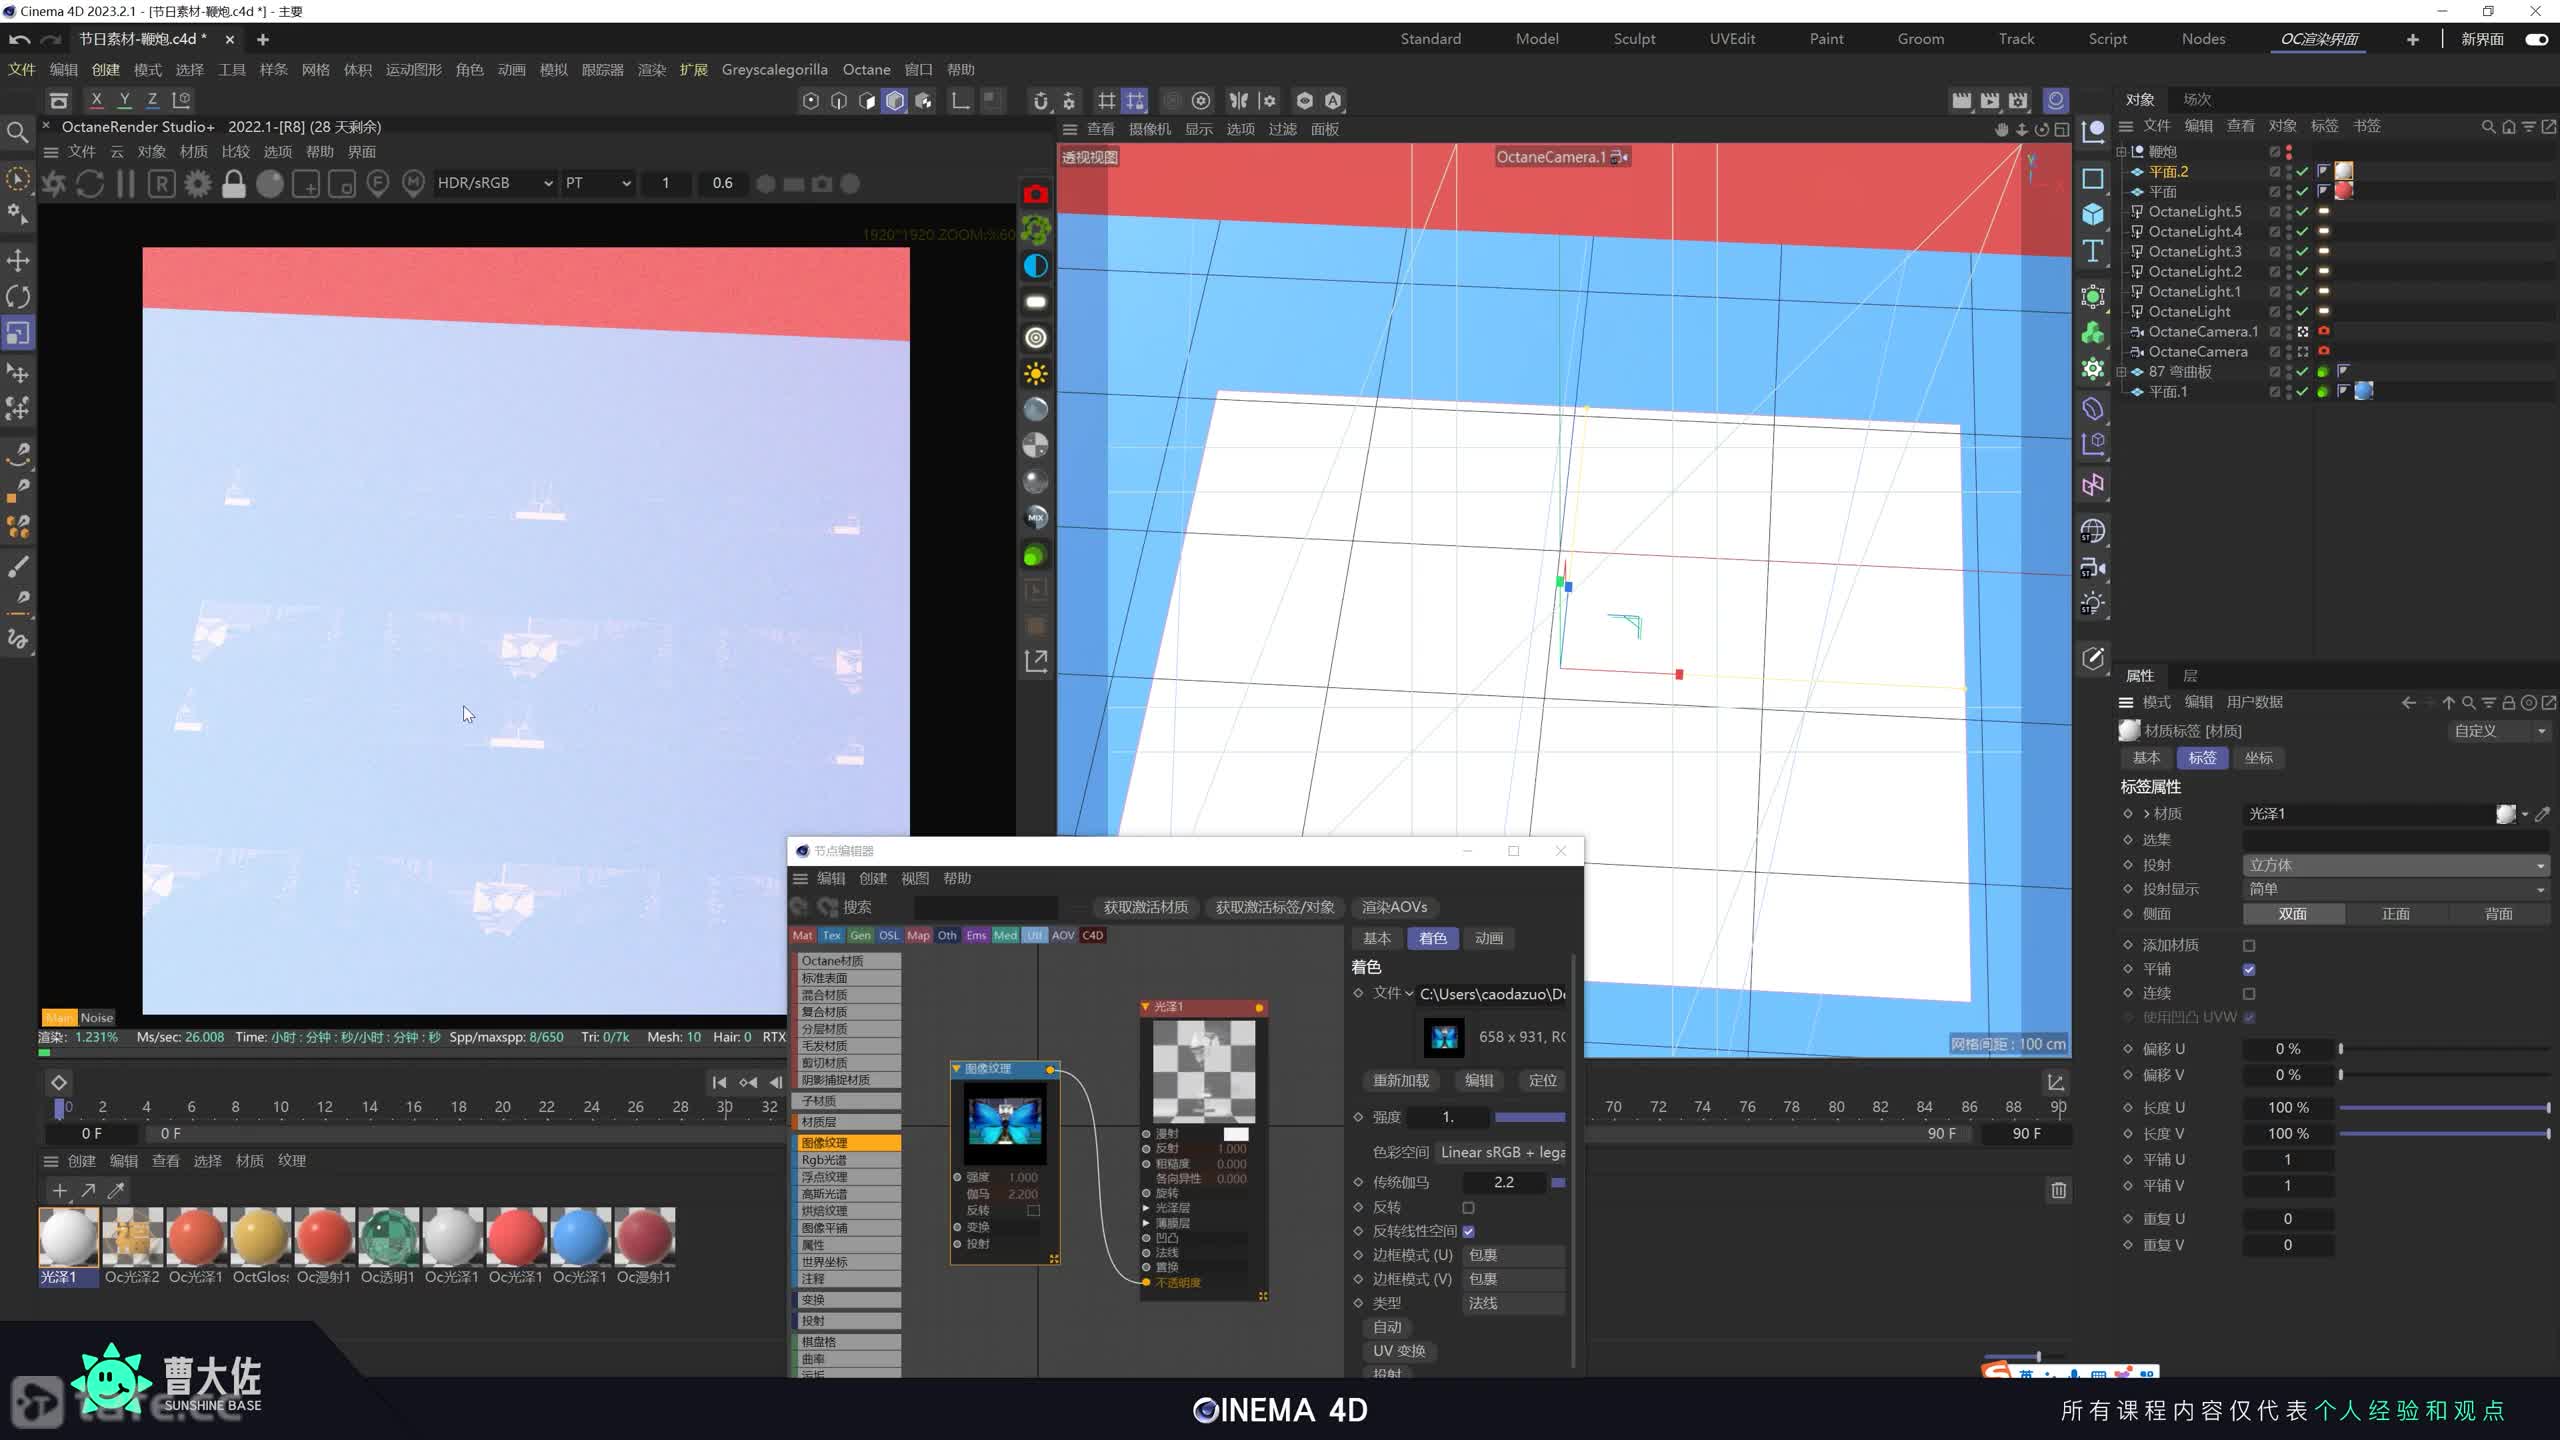Select the Move tool in left toolbar

pyautogui.click(x=18, y=261)
